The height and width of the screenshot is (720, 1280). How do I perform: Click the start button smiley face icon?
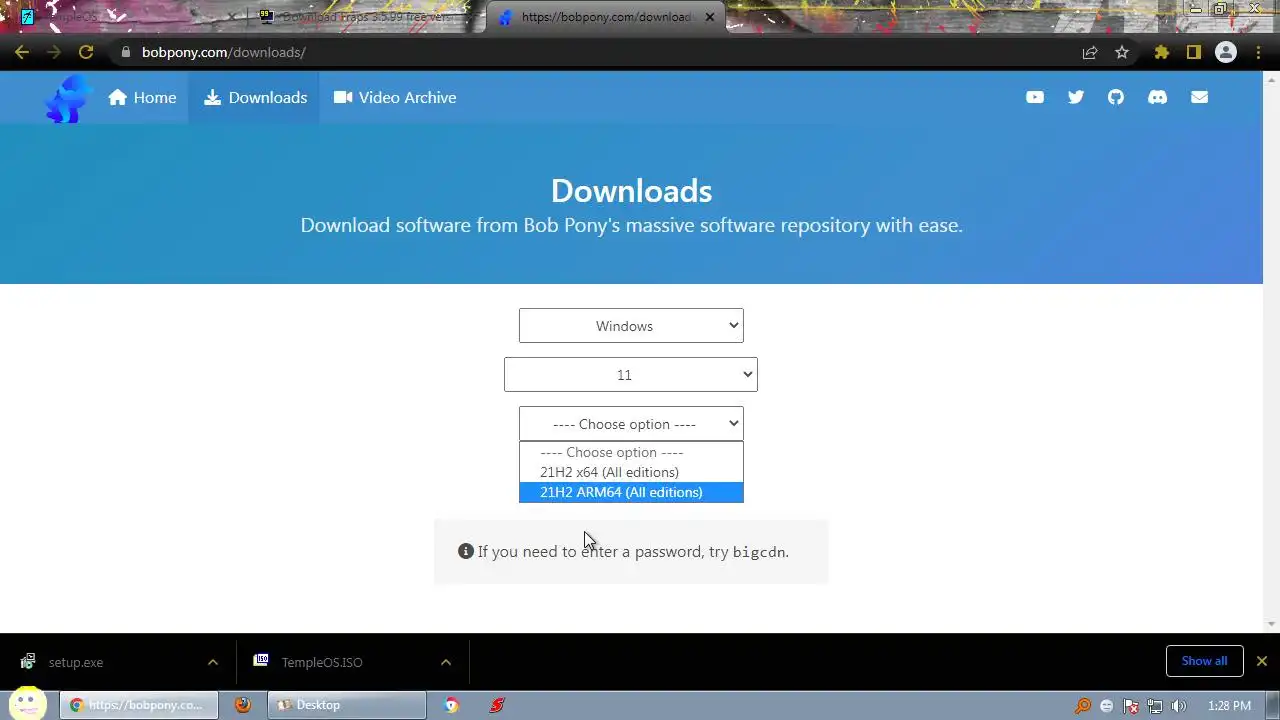point(27,703)
